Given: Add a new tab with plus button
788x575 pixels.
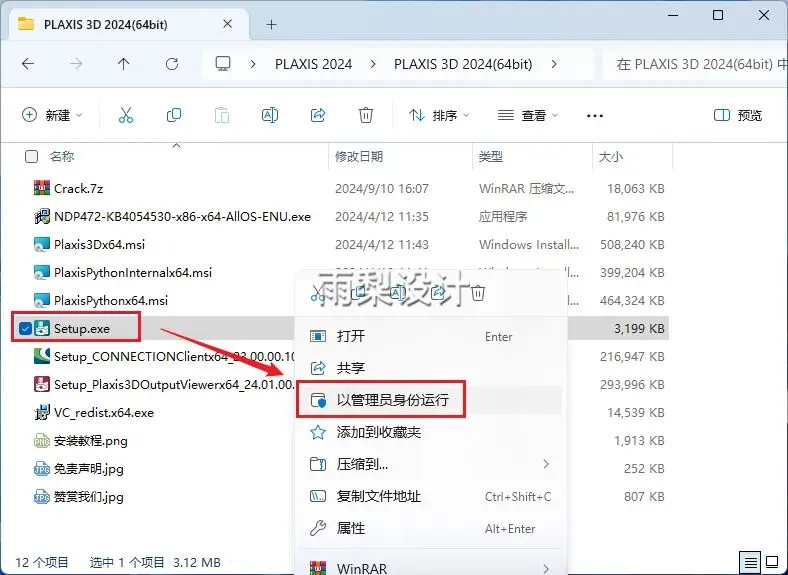Looking at the screenshot, I should pyautogui.click(x=271, y=24).
